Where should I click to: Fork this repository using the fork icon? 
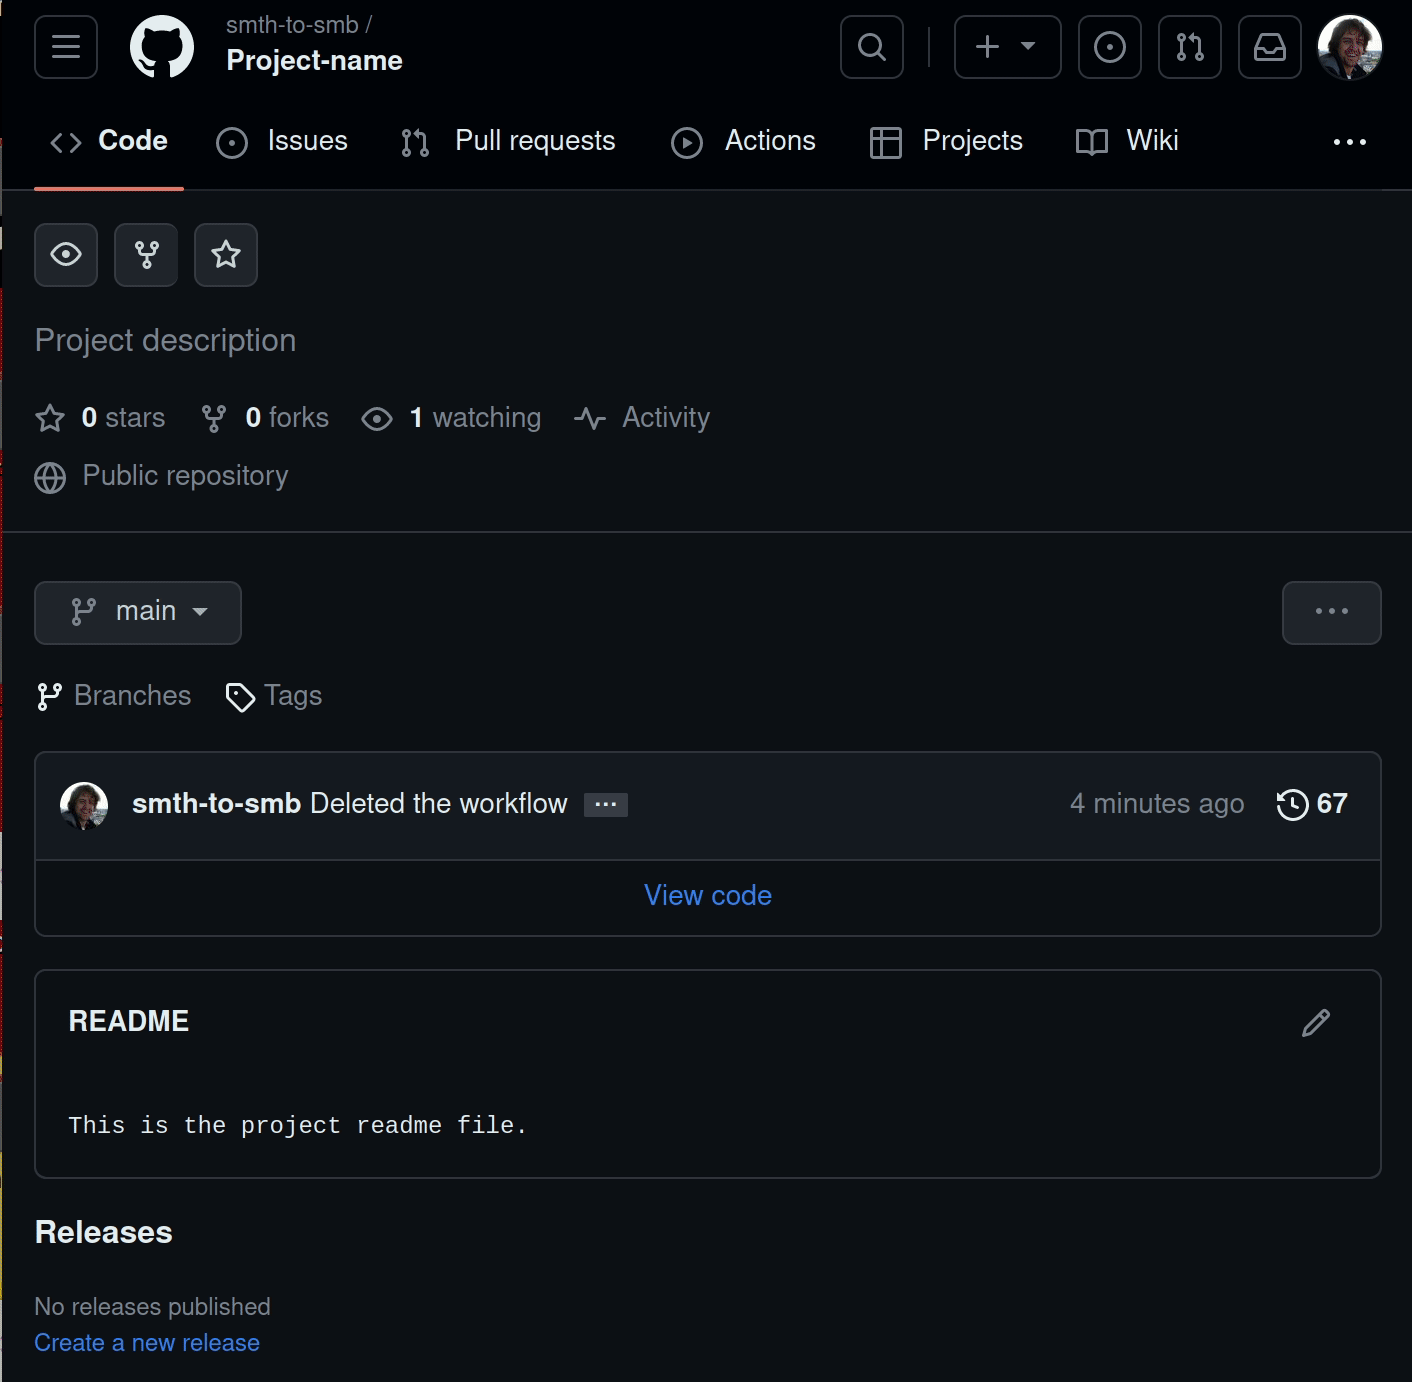point(146,255)
